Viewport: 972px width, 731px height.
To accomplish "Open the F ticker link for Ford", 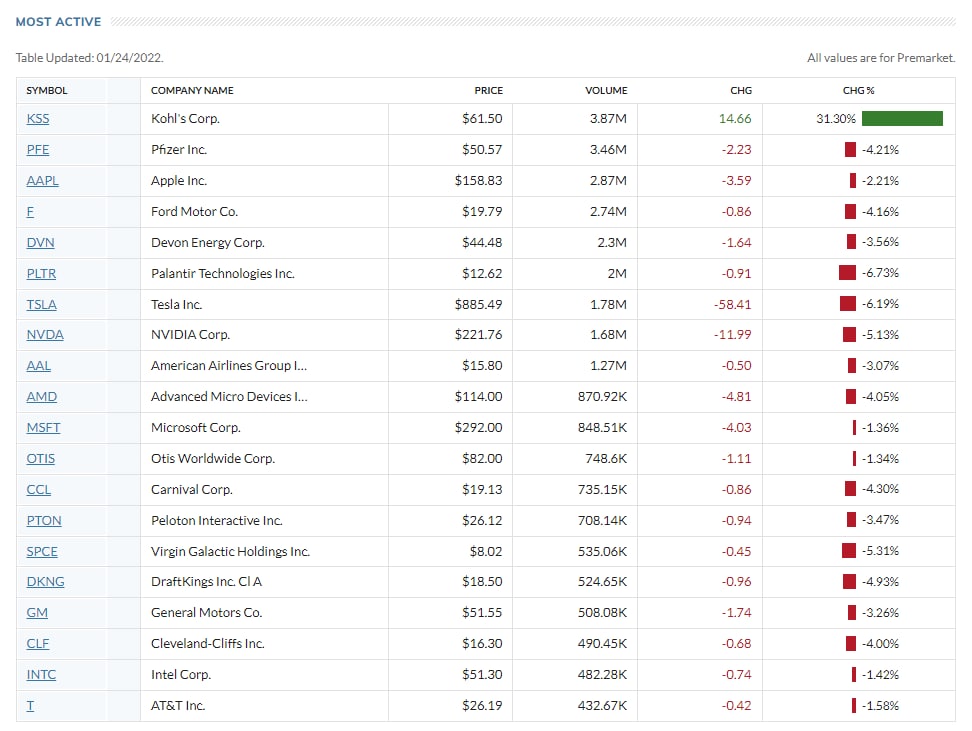I will pyautogui.click(x=30, y=211).
